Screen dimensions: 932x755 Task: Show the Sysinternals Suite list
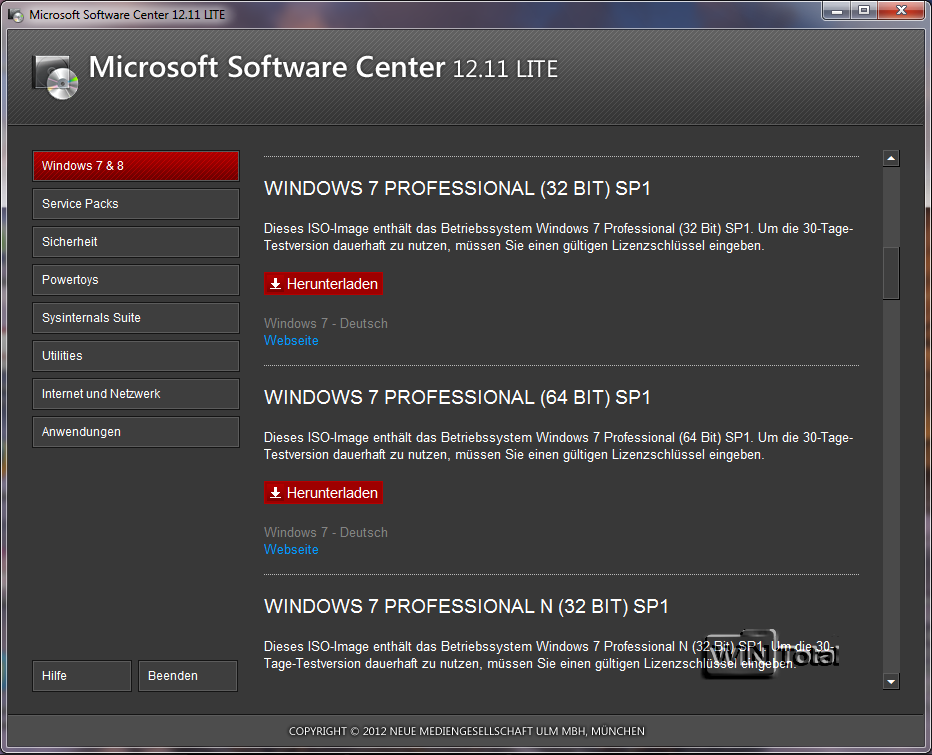click(136, 318)
